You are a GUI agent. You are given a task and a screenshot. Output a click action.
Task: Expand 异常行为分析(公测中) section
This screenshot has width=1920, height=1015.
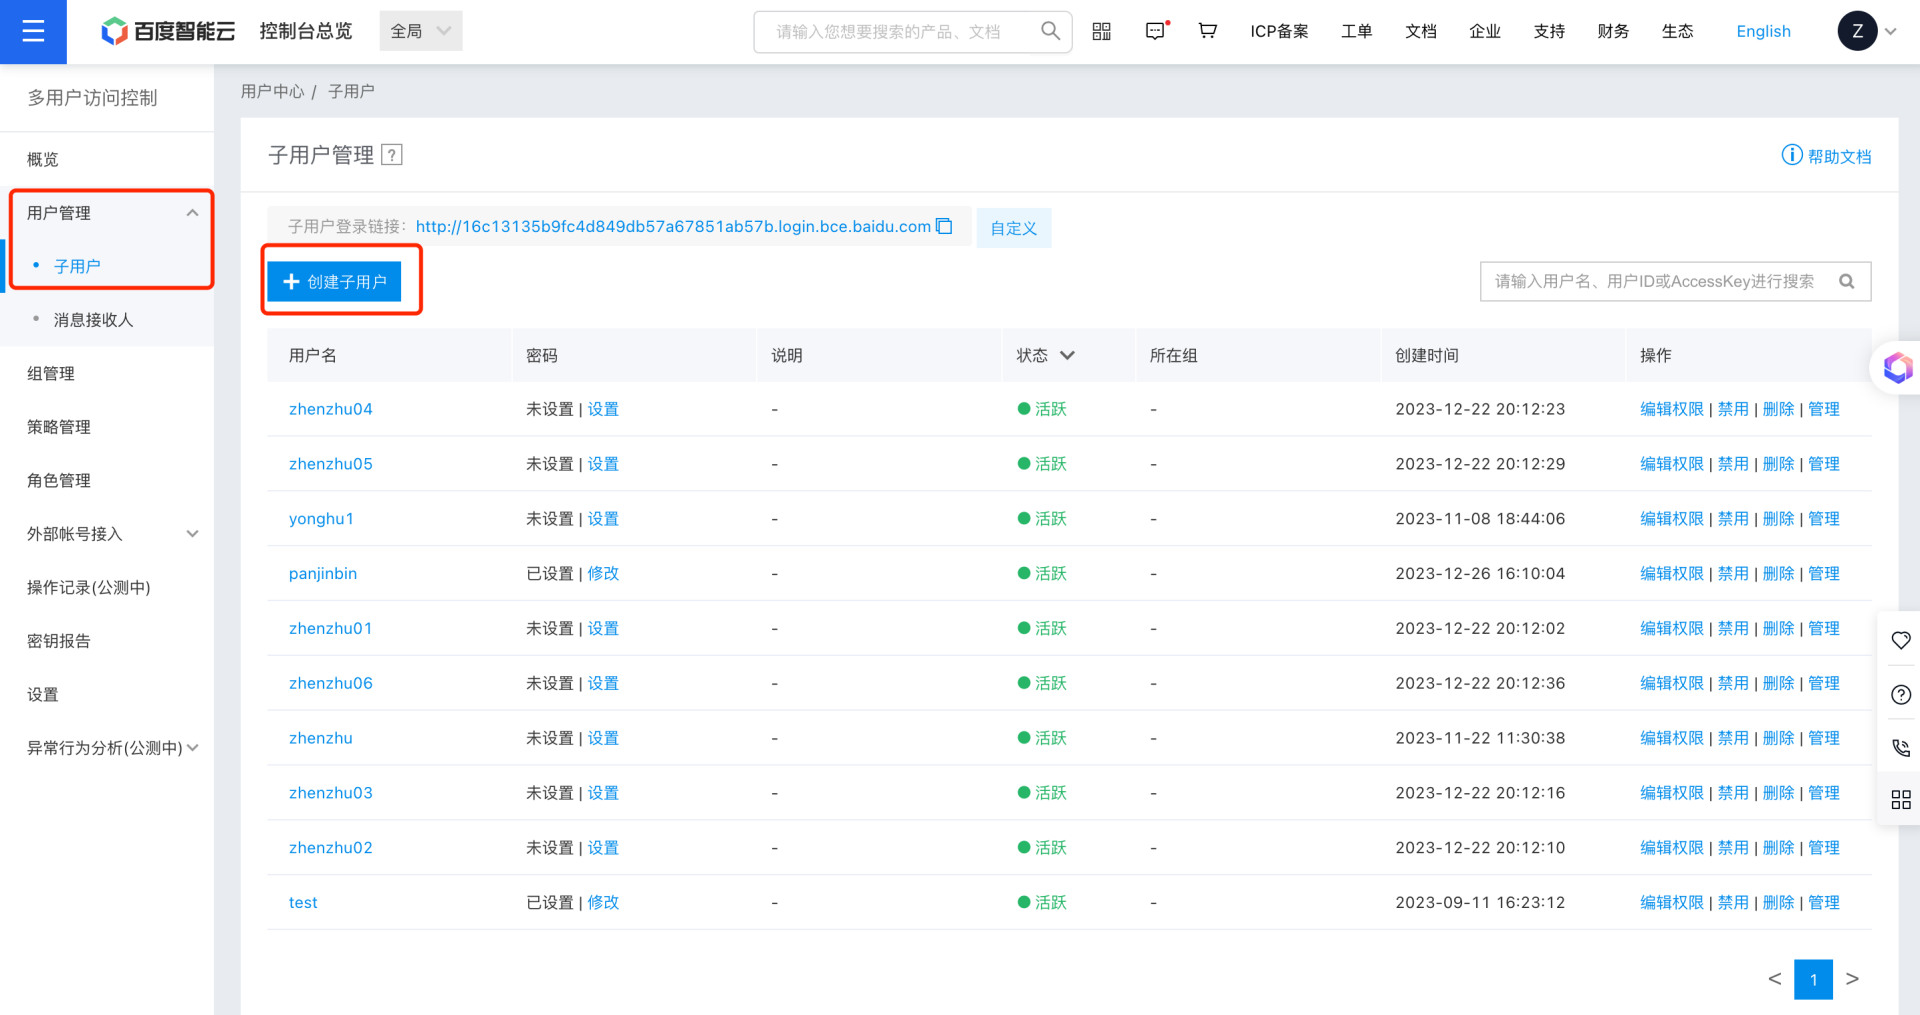(x=192, y=748)
